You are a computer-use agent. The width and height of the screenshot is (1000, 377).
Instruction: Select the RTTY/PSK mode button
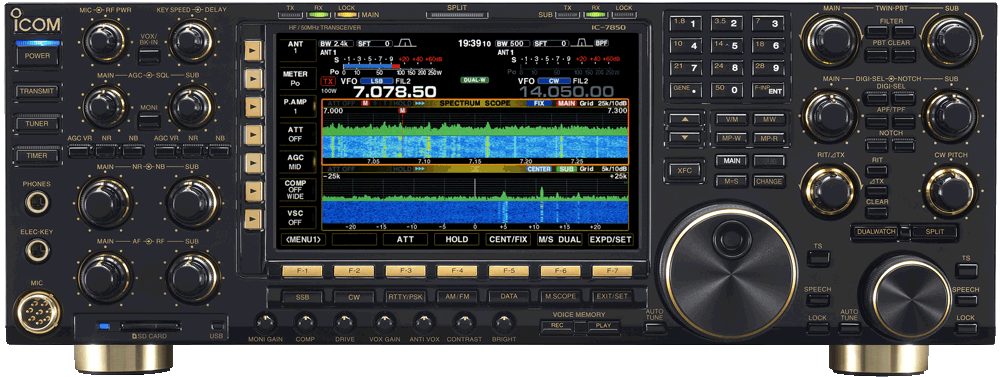tap(406, 297)
